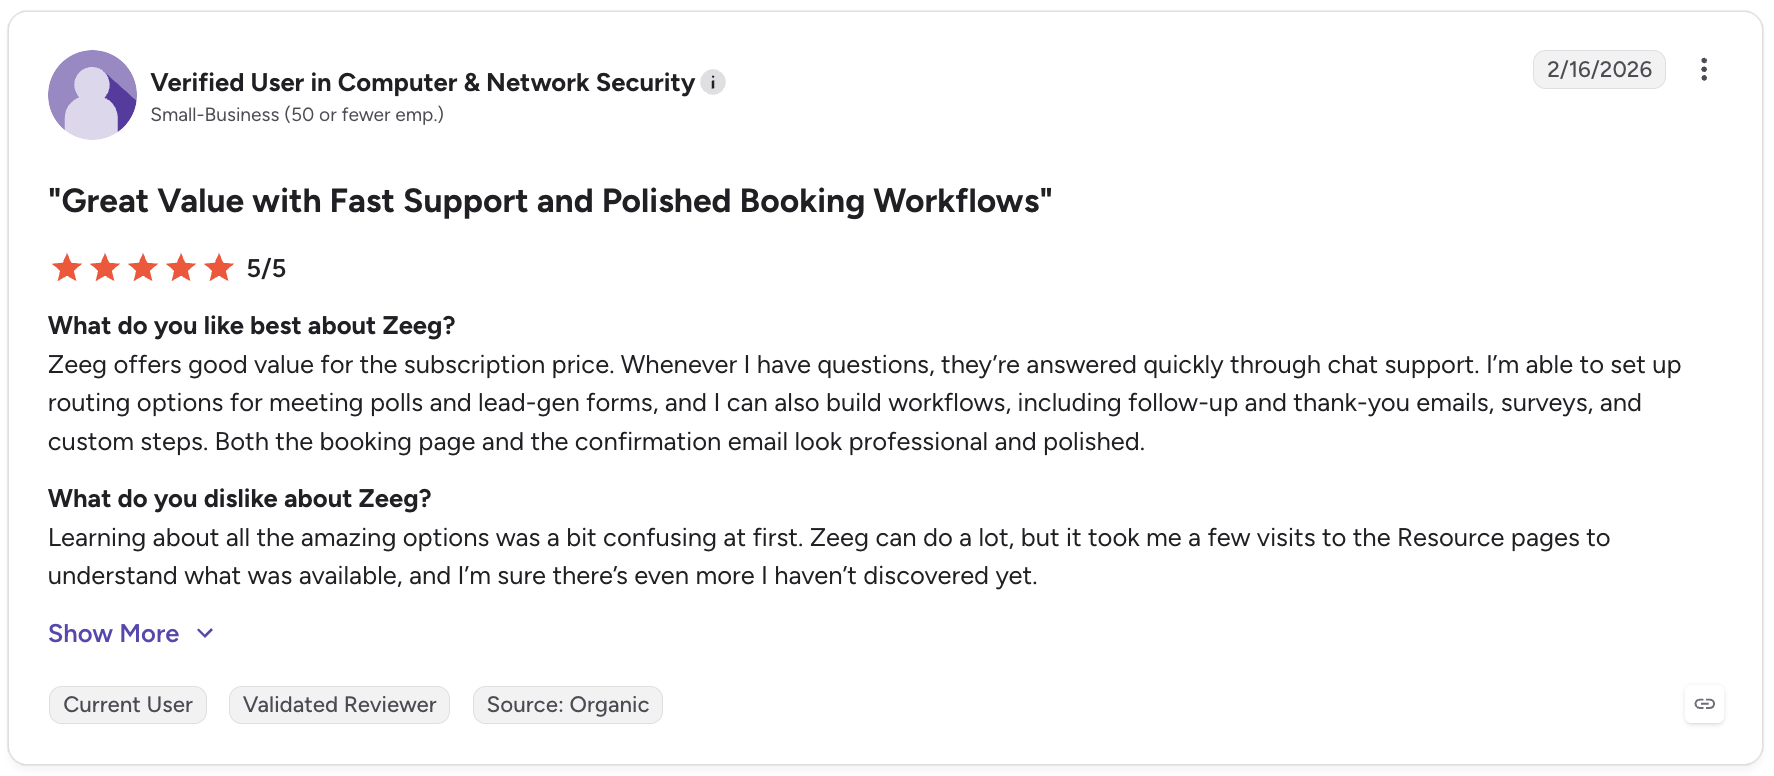The height and width of the screenshot is (776, 1774).
Task: Open the Great Value with Fast Support title
Action: 550,201
